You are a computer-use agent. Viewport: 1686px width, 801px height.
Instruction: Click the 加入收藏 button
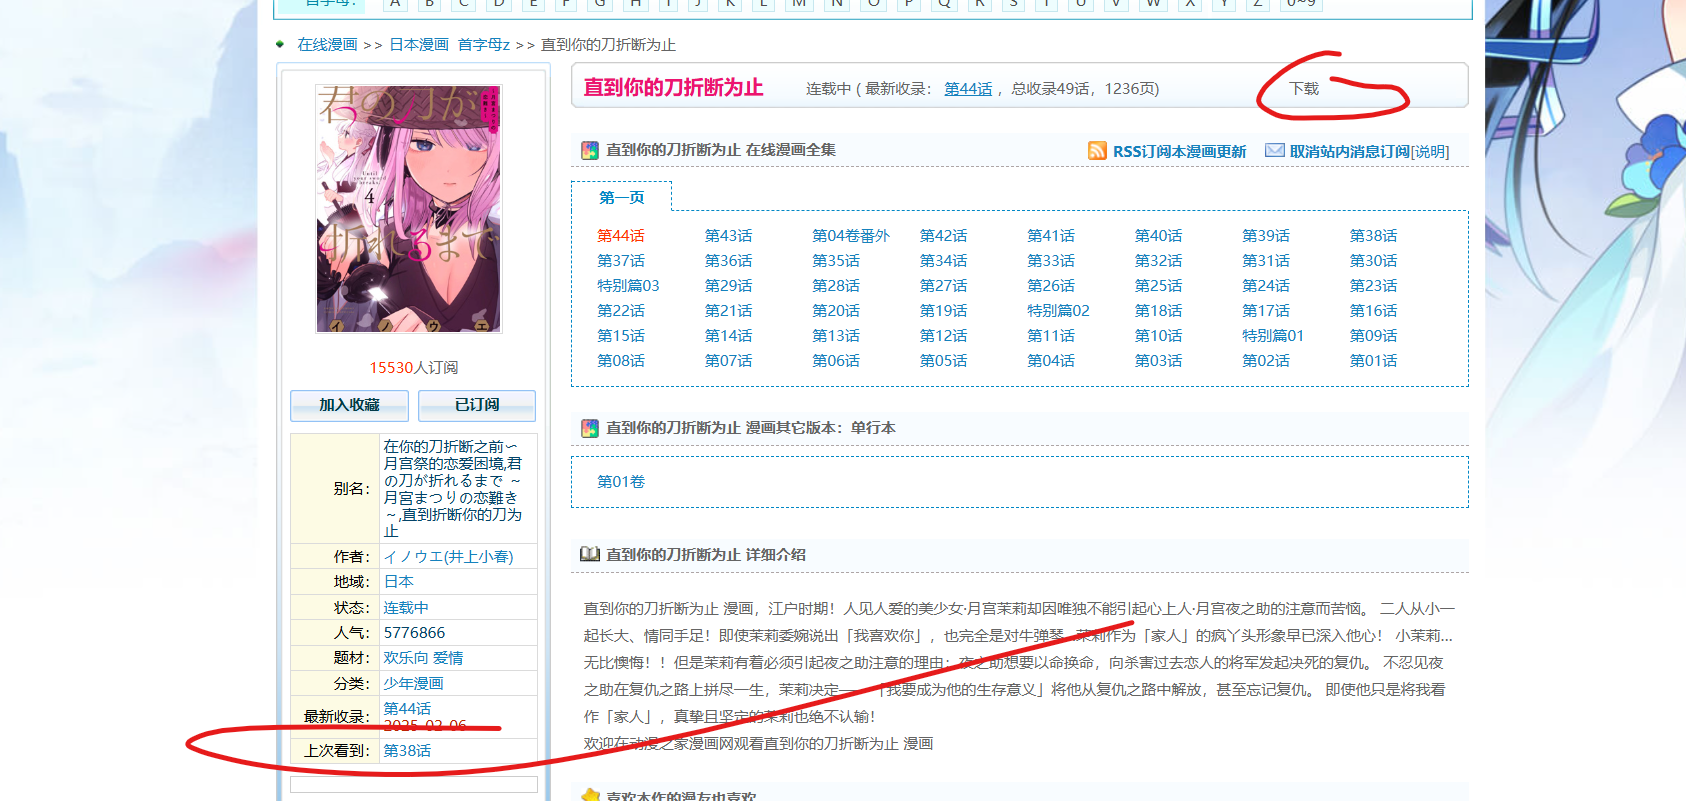pyautogui.click(x=349, y=405)
